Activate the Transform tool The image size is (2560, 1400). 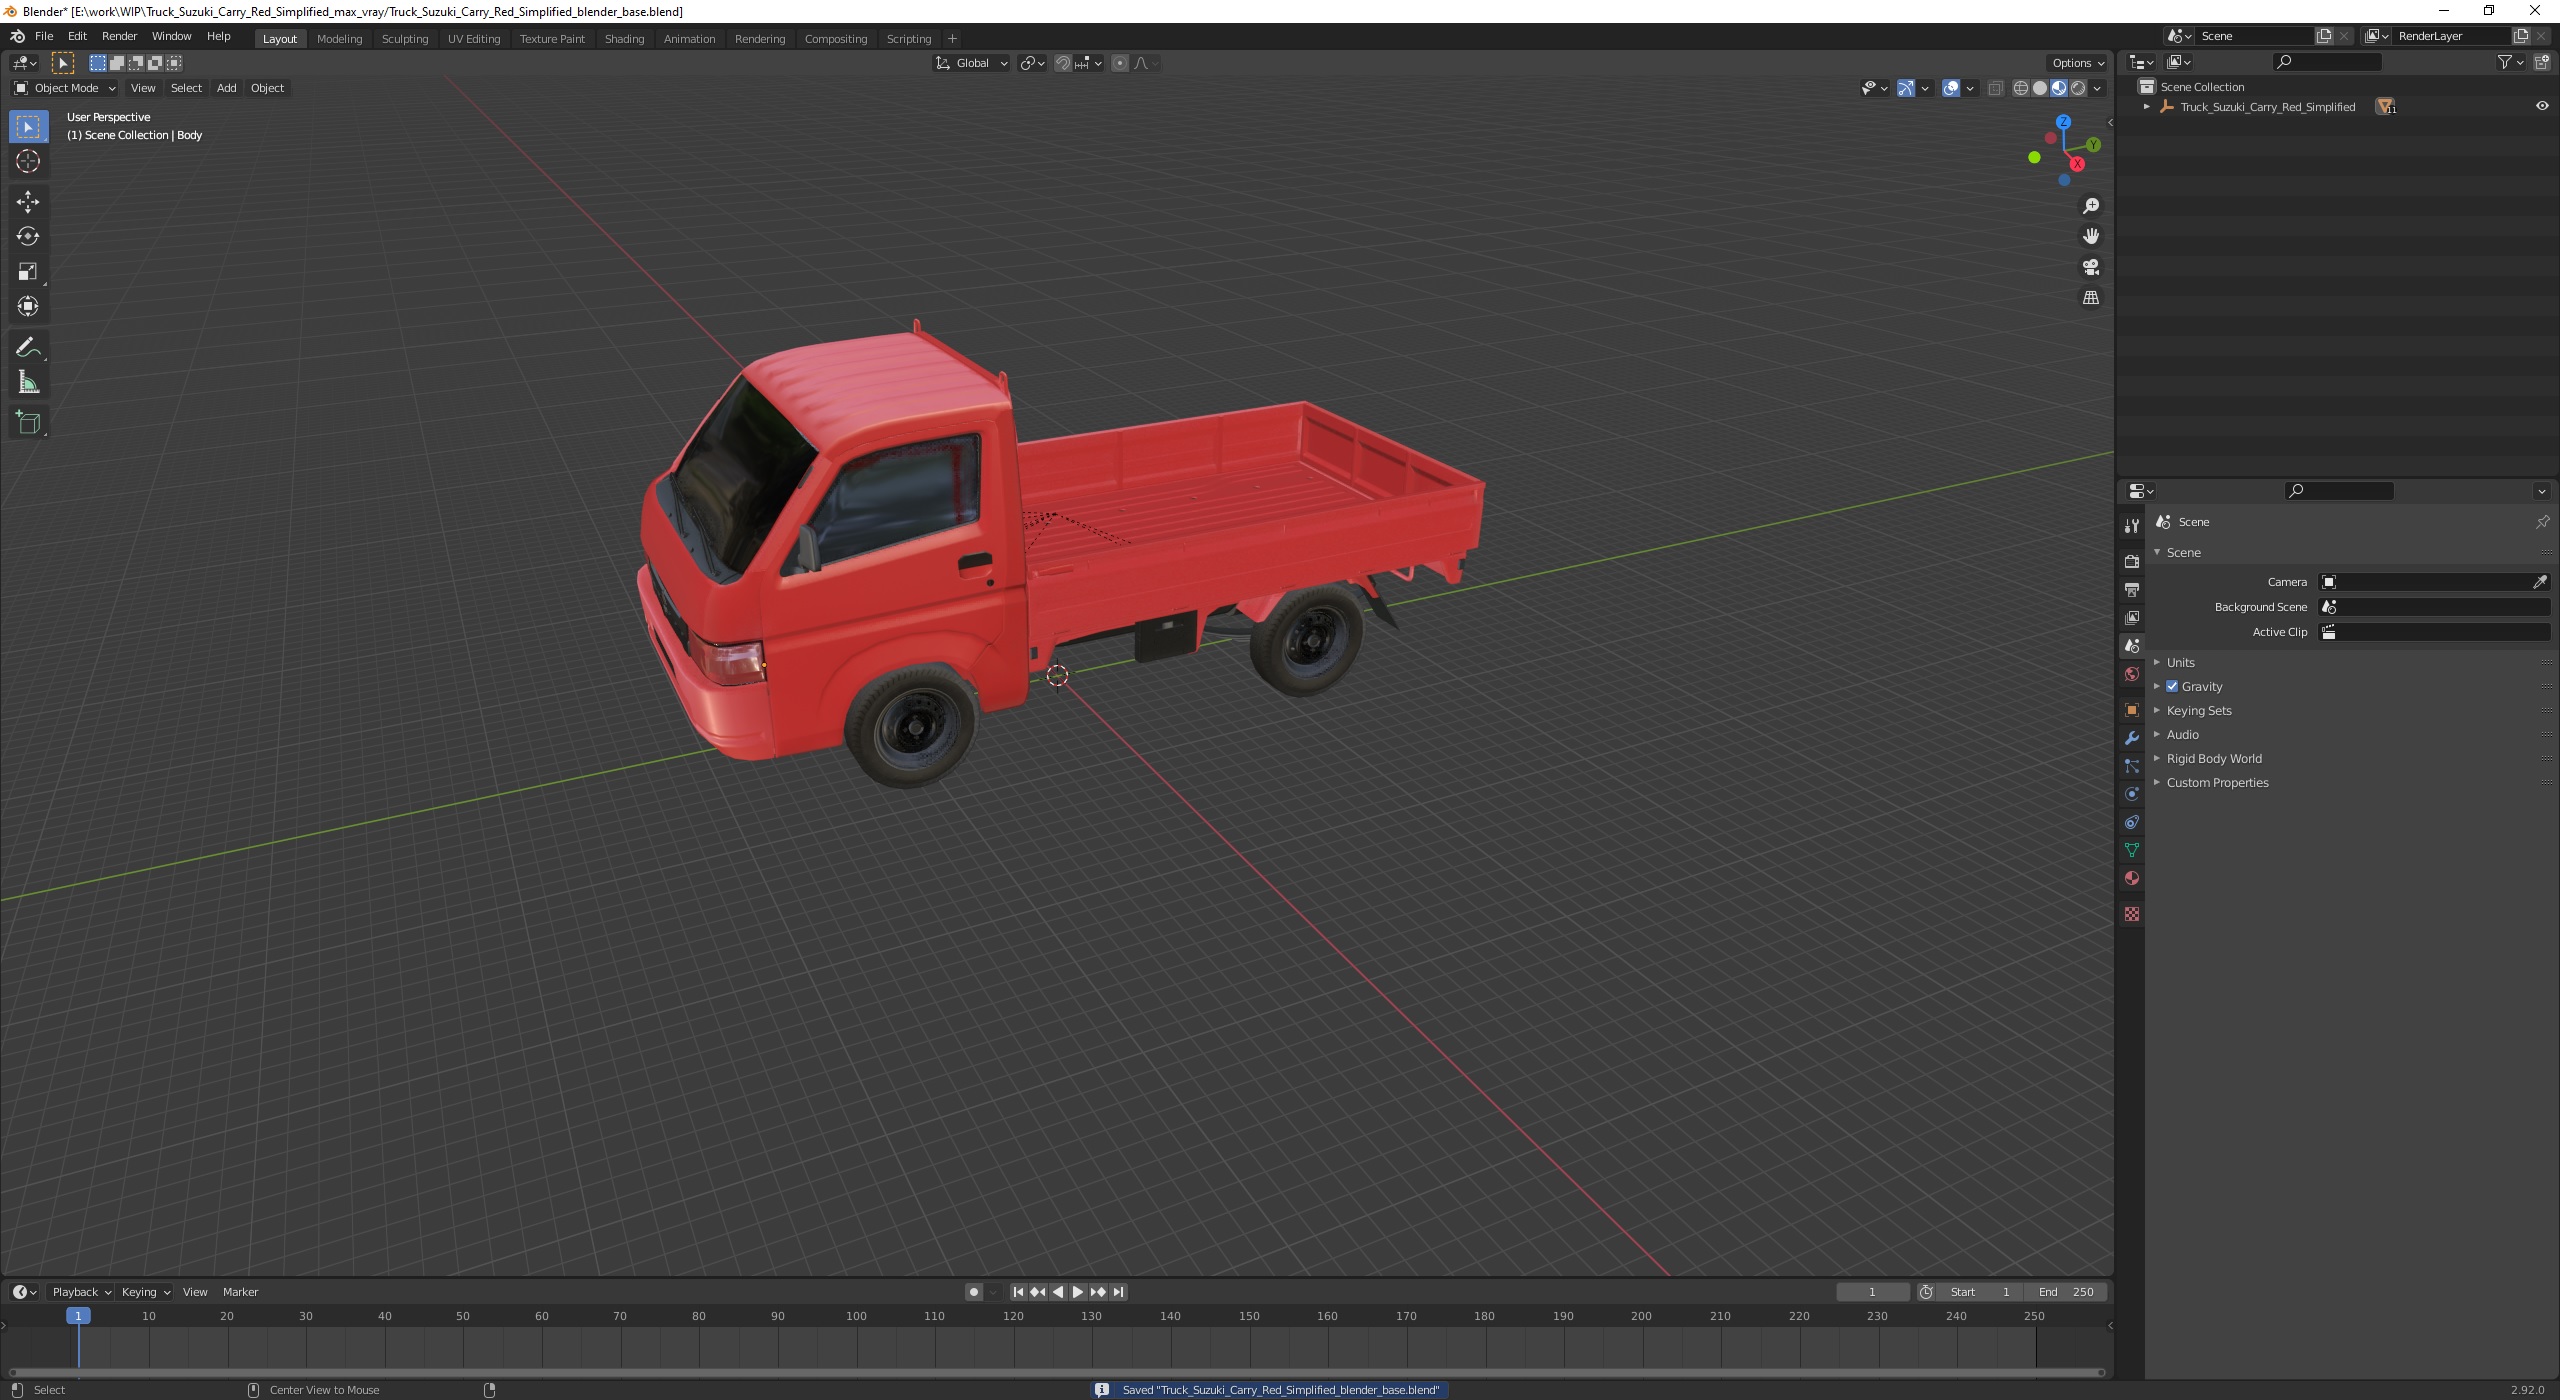(28, 307)
